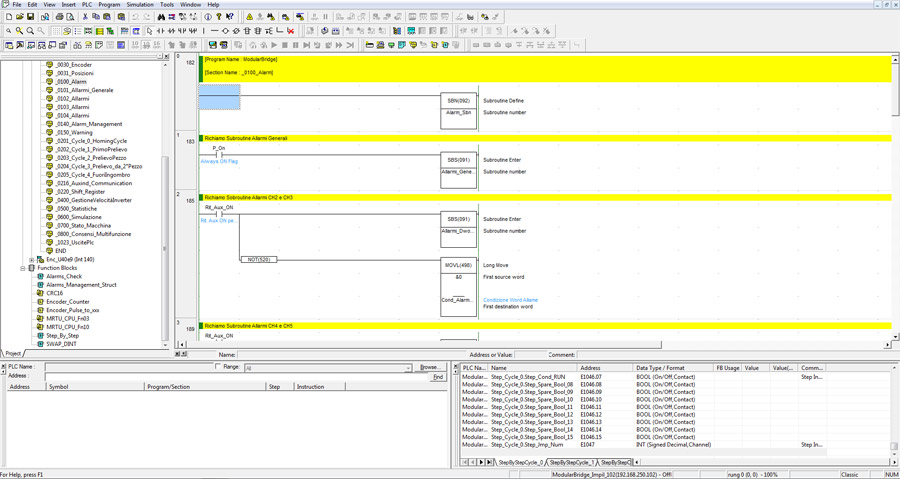Click the Browse... button
Screen dimensions: 900x479
(430, 367)
